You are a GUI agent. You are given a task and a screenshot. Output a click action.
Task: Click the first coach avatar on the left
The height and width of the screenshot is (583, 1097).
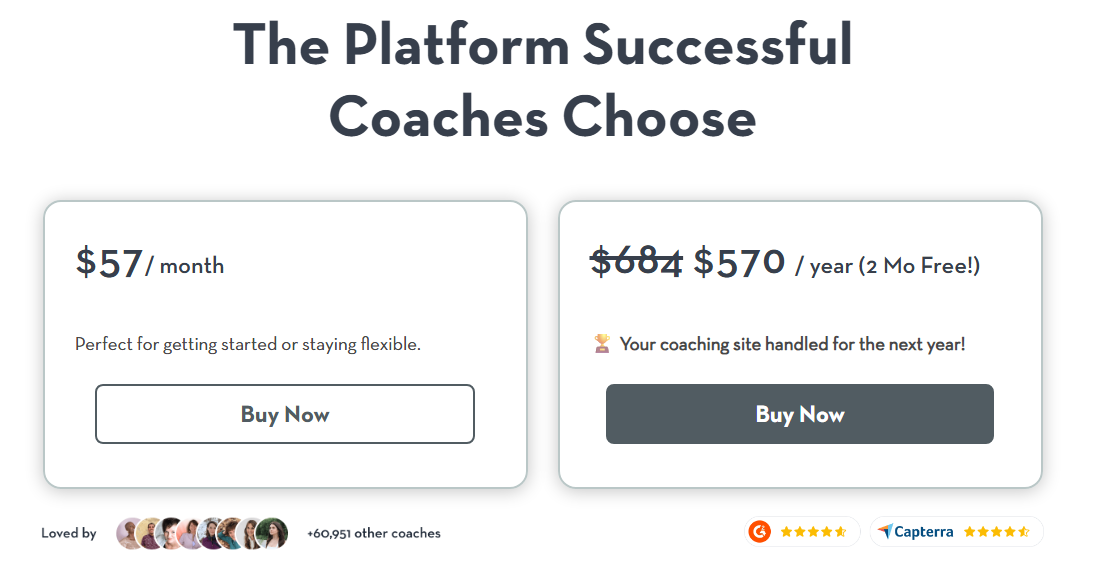pos(130,533)
